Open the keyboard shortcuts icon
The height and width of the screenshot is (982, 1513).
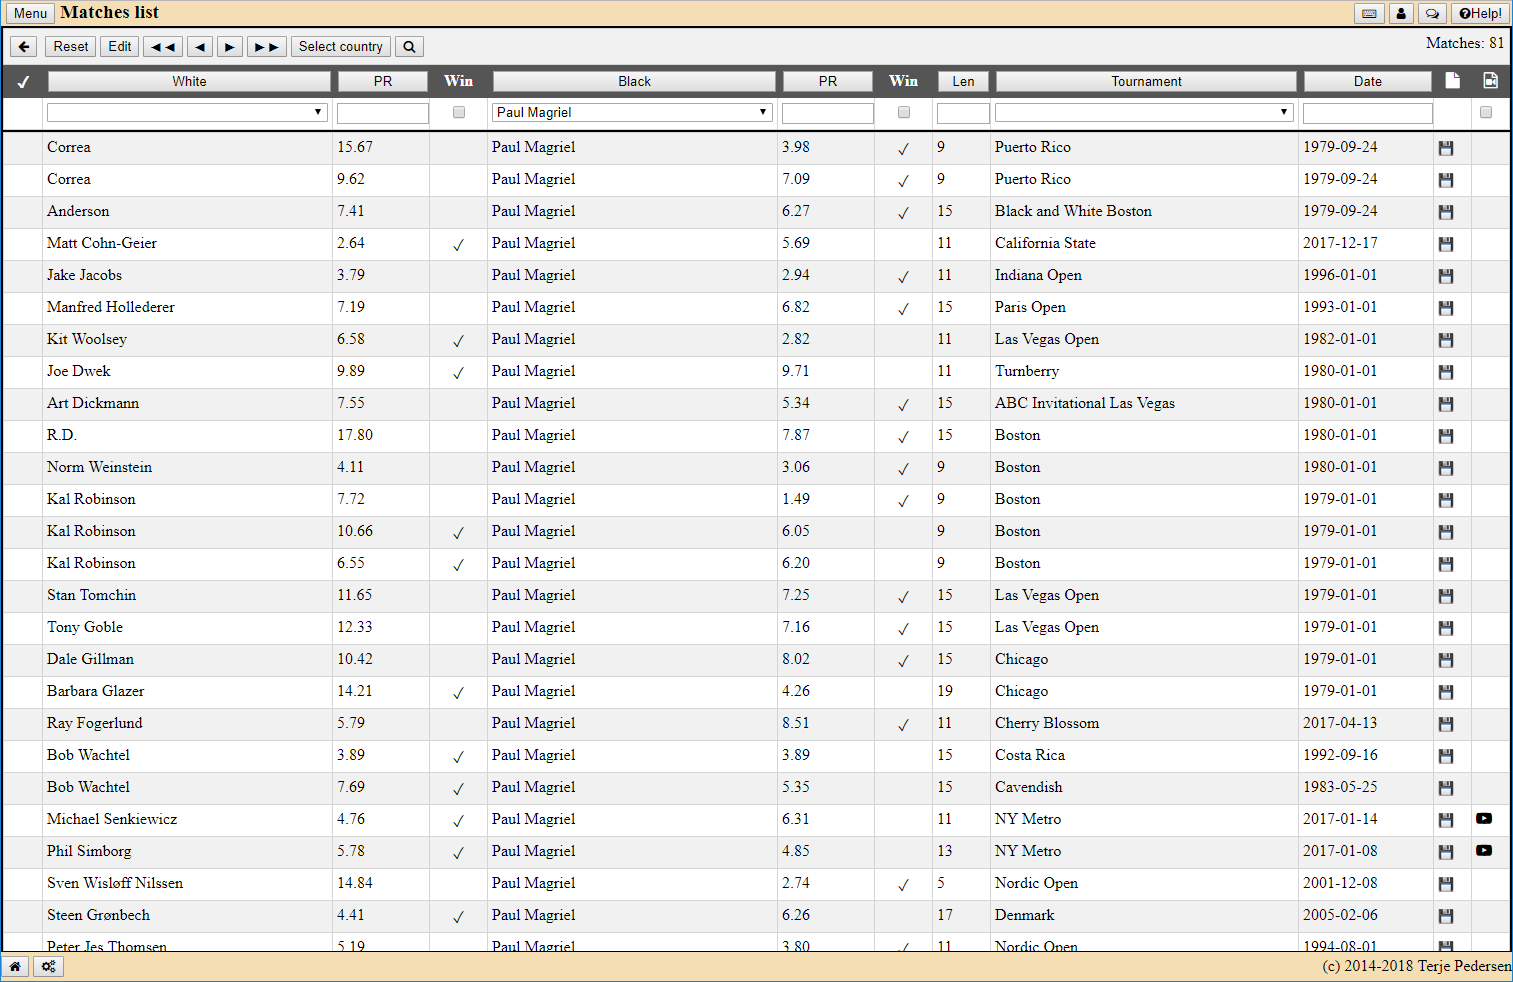(1369, 14)
